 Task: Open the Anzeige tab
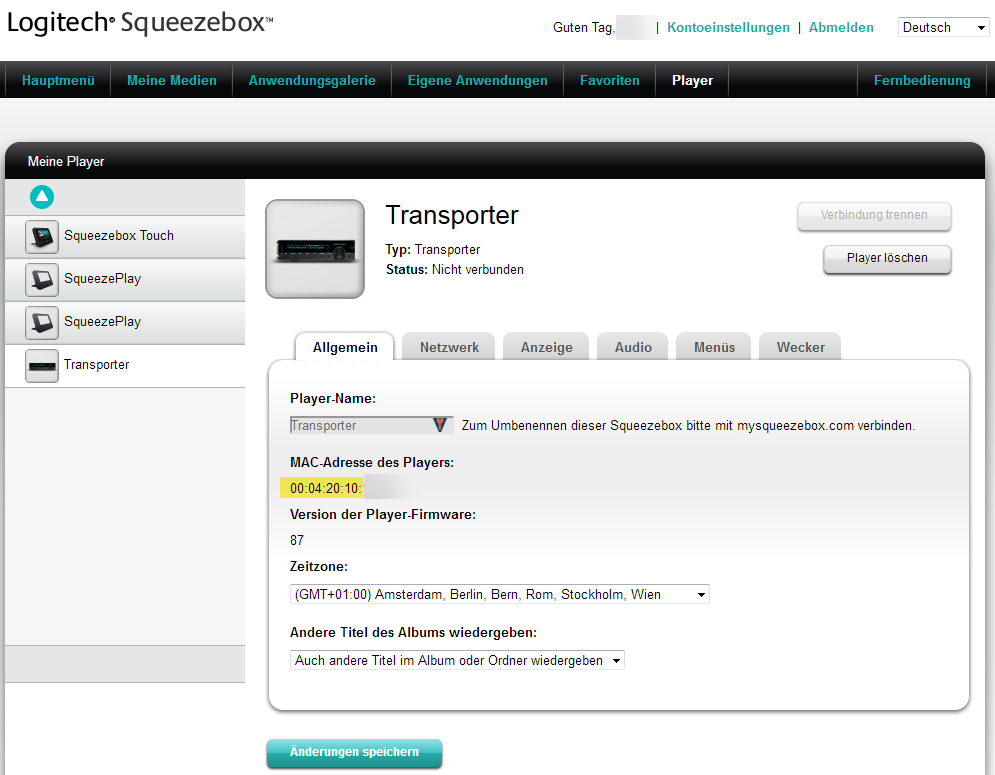(547, 347)
